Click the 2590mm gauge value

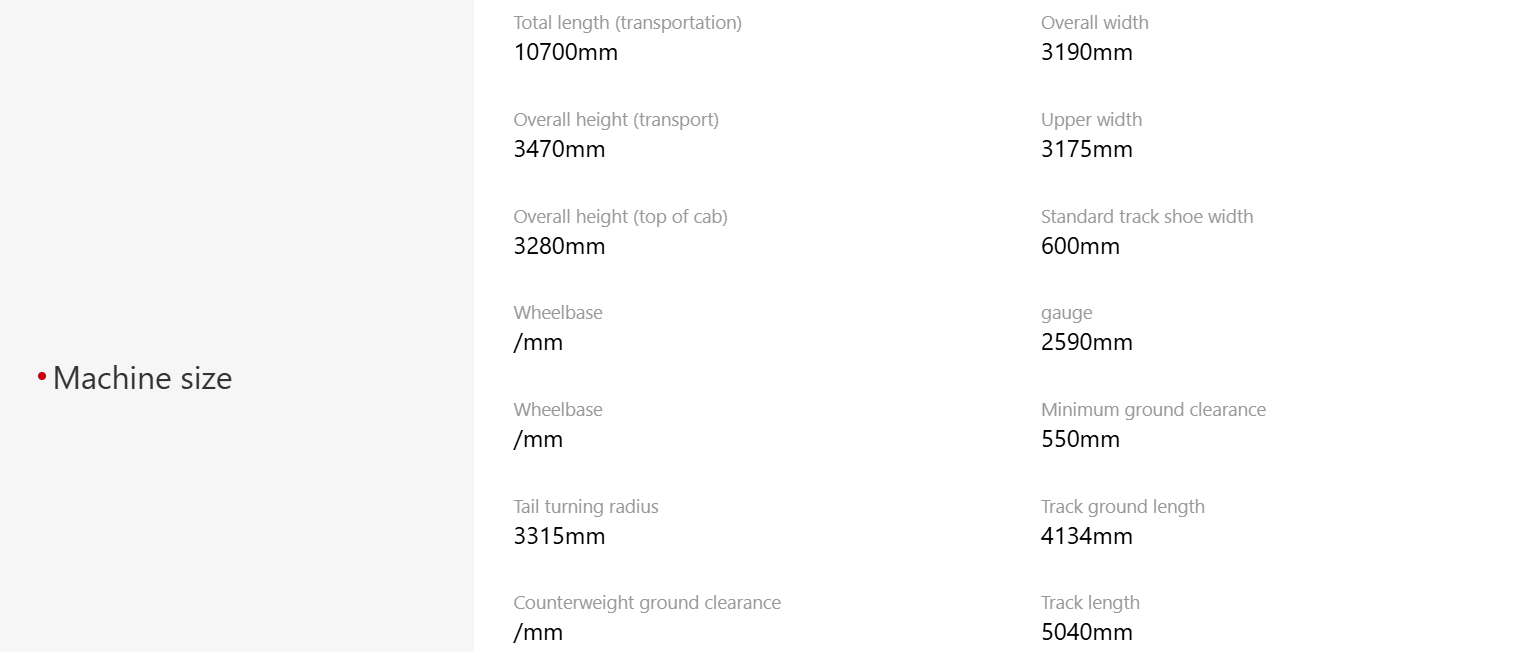click(1086, 342)
